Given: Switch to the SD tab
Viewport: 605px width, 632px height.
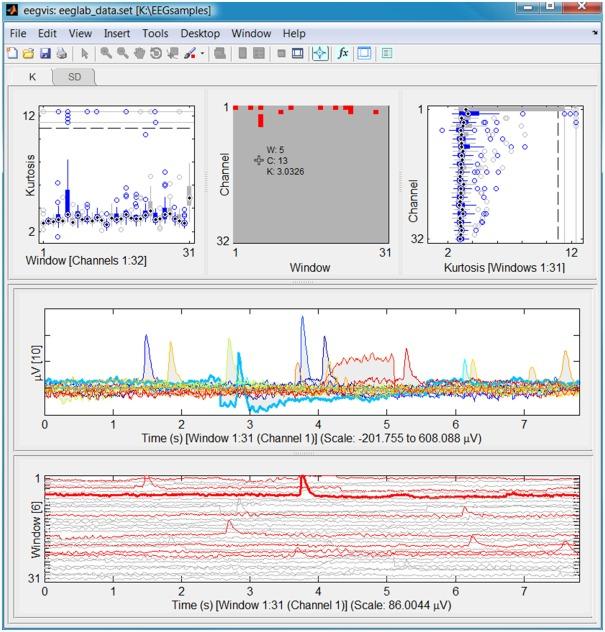Looking at the screenshot, I should click(74, 77).
